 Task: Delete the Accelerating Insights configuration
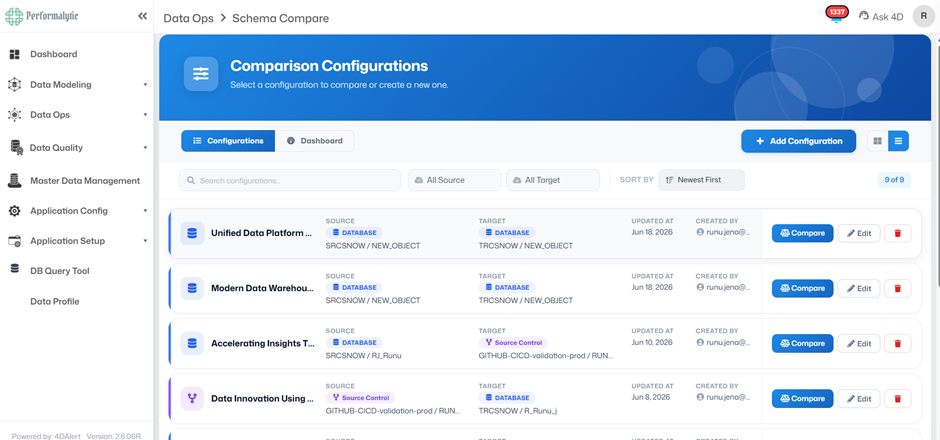(897, 343)
